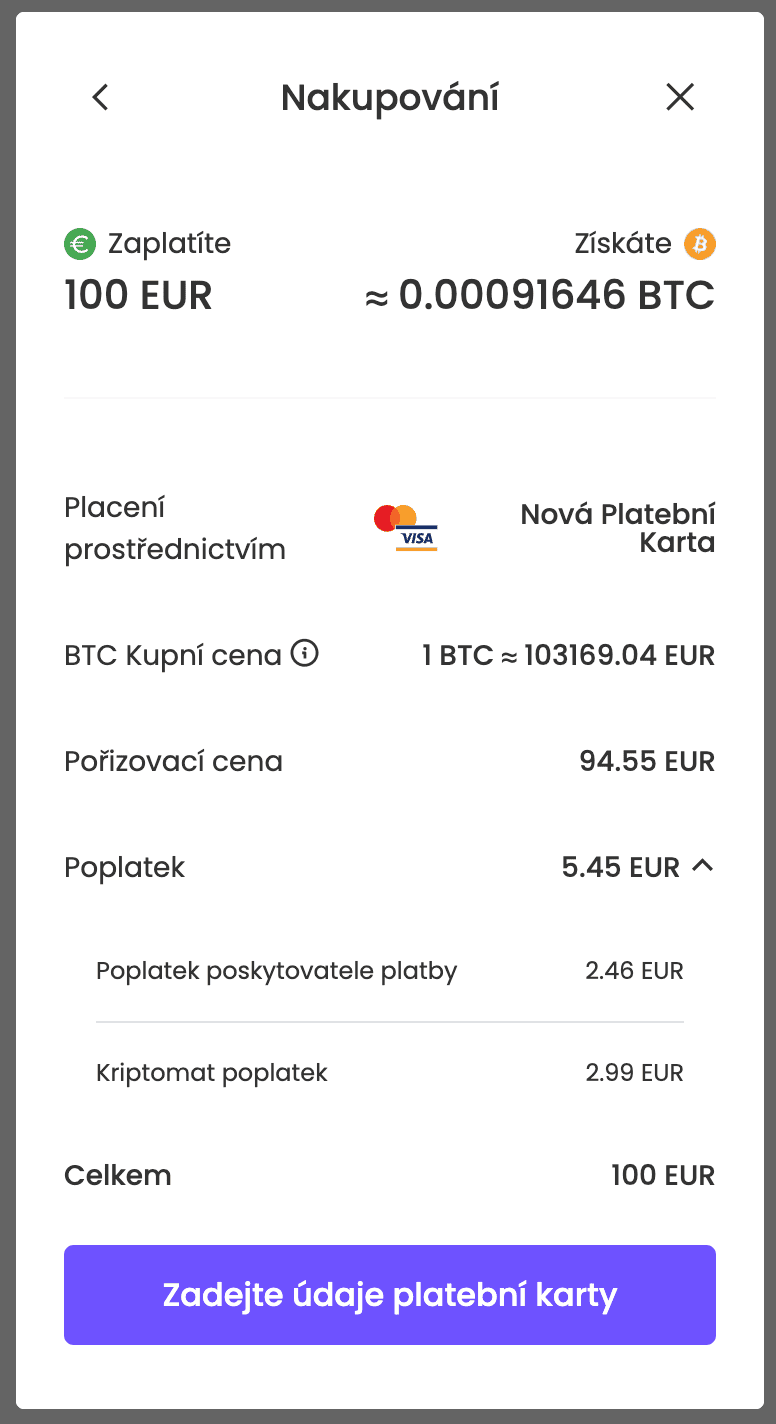Select Nová Platební Karta payment method
Screen dimensions: 776x1424
click(x=618, y=529)
